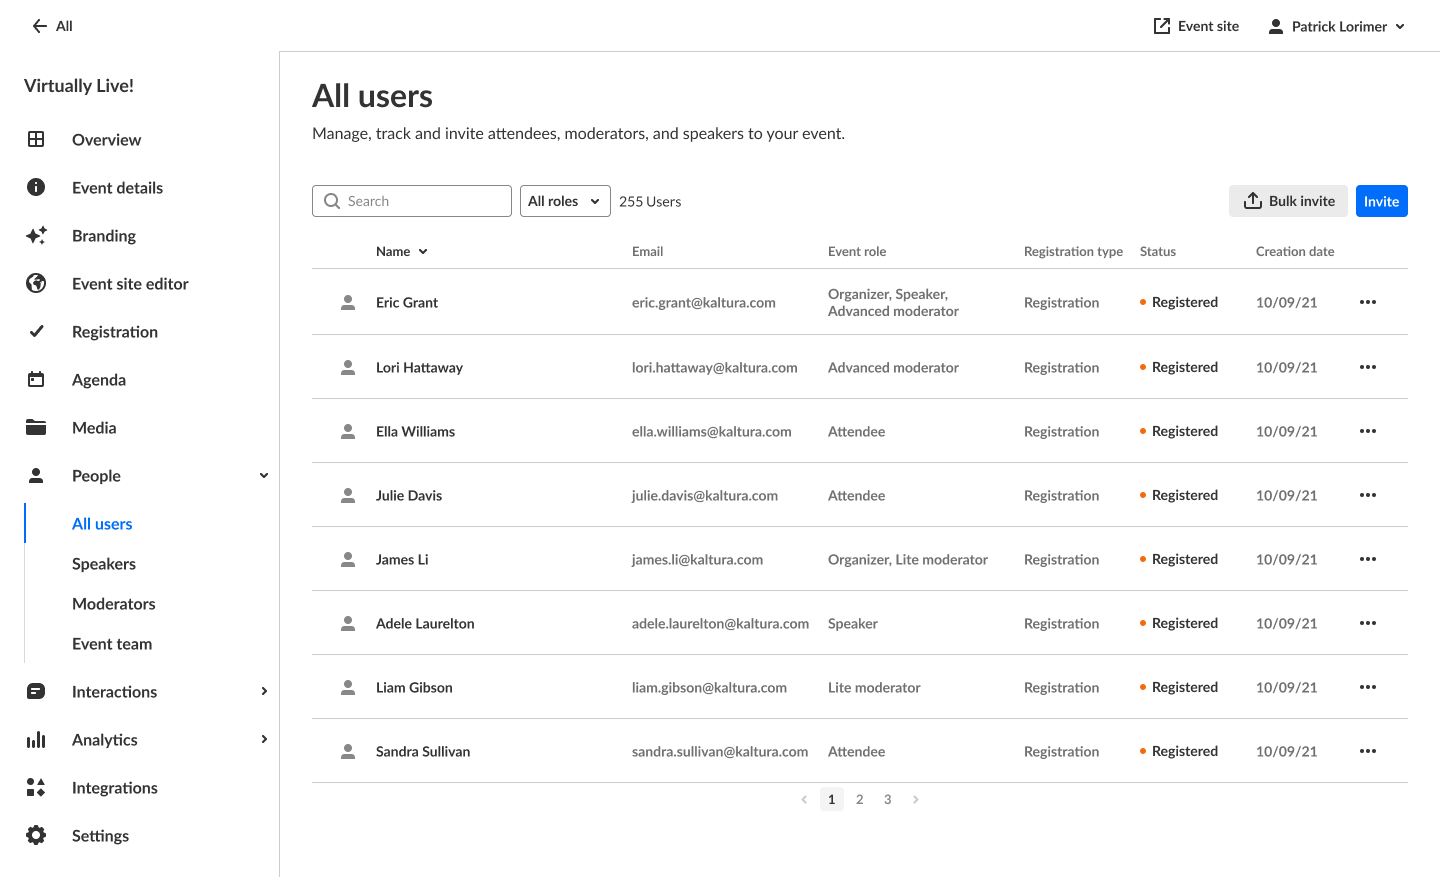
Task: Go to page 2 of users
Action: [x=860, y=799]
